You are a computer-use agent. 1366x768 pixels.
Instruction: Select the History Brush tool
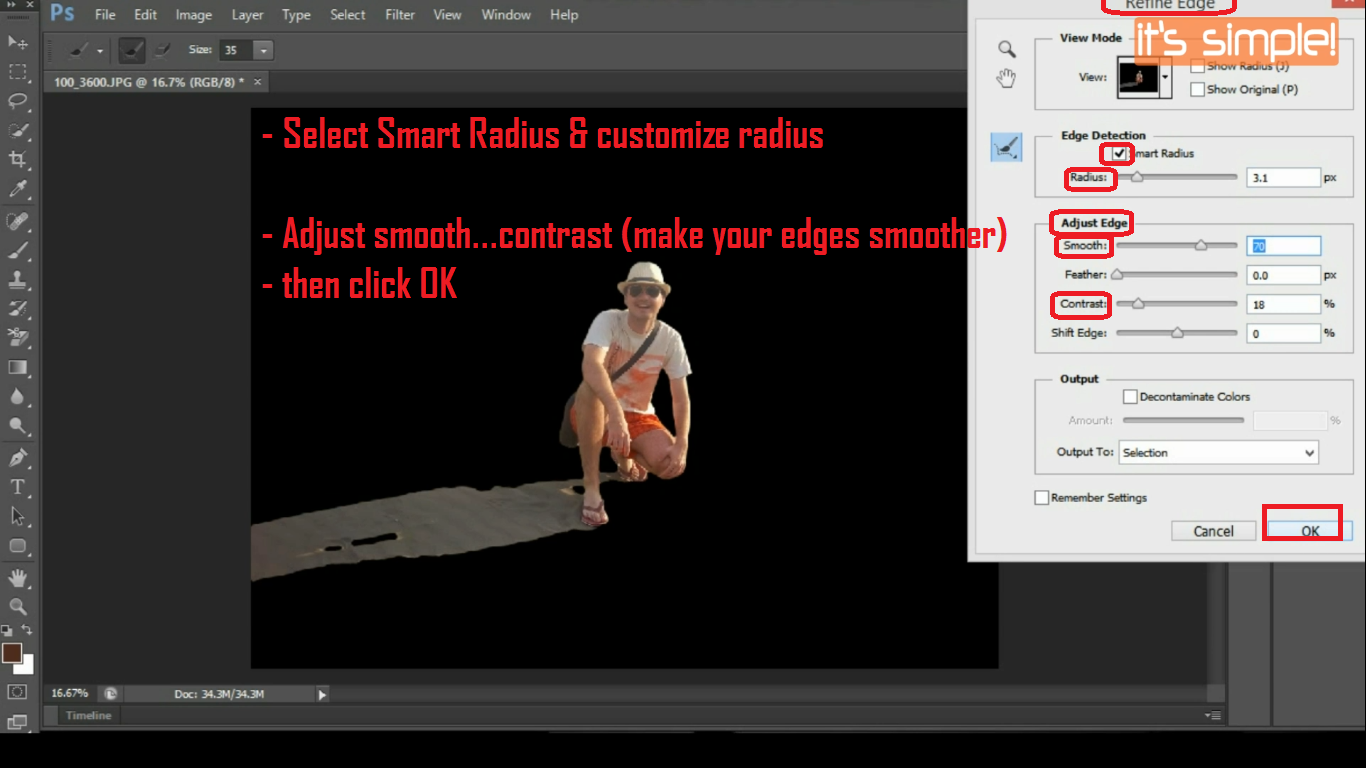[18, 308]
